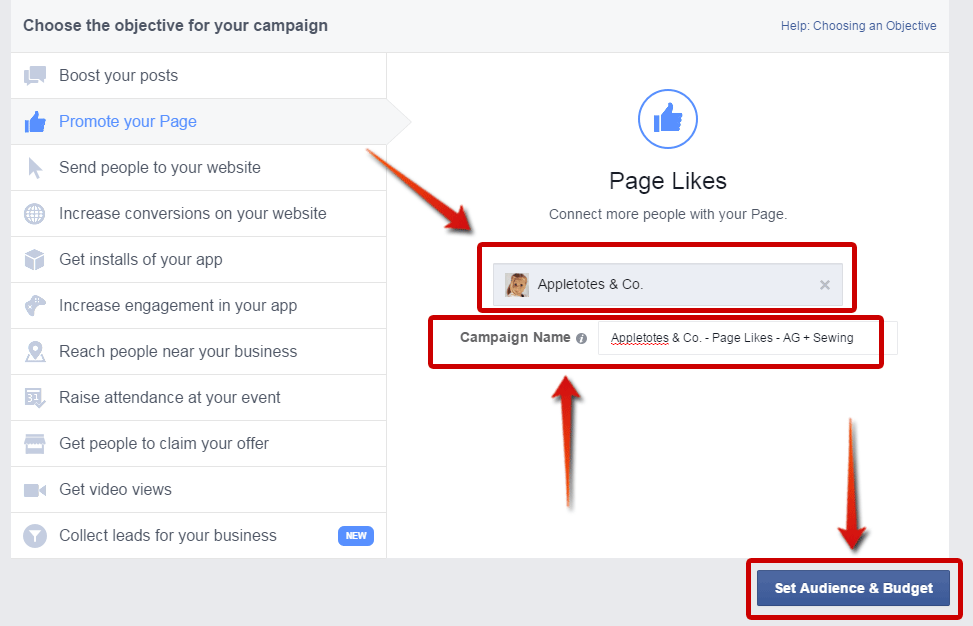Select the calendar icon for event attendance
Image resolution: width=973 pixels, height=626 pixels.
34,397
